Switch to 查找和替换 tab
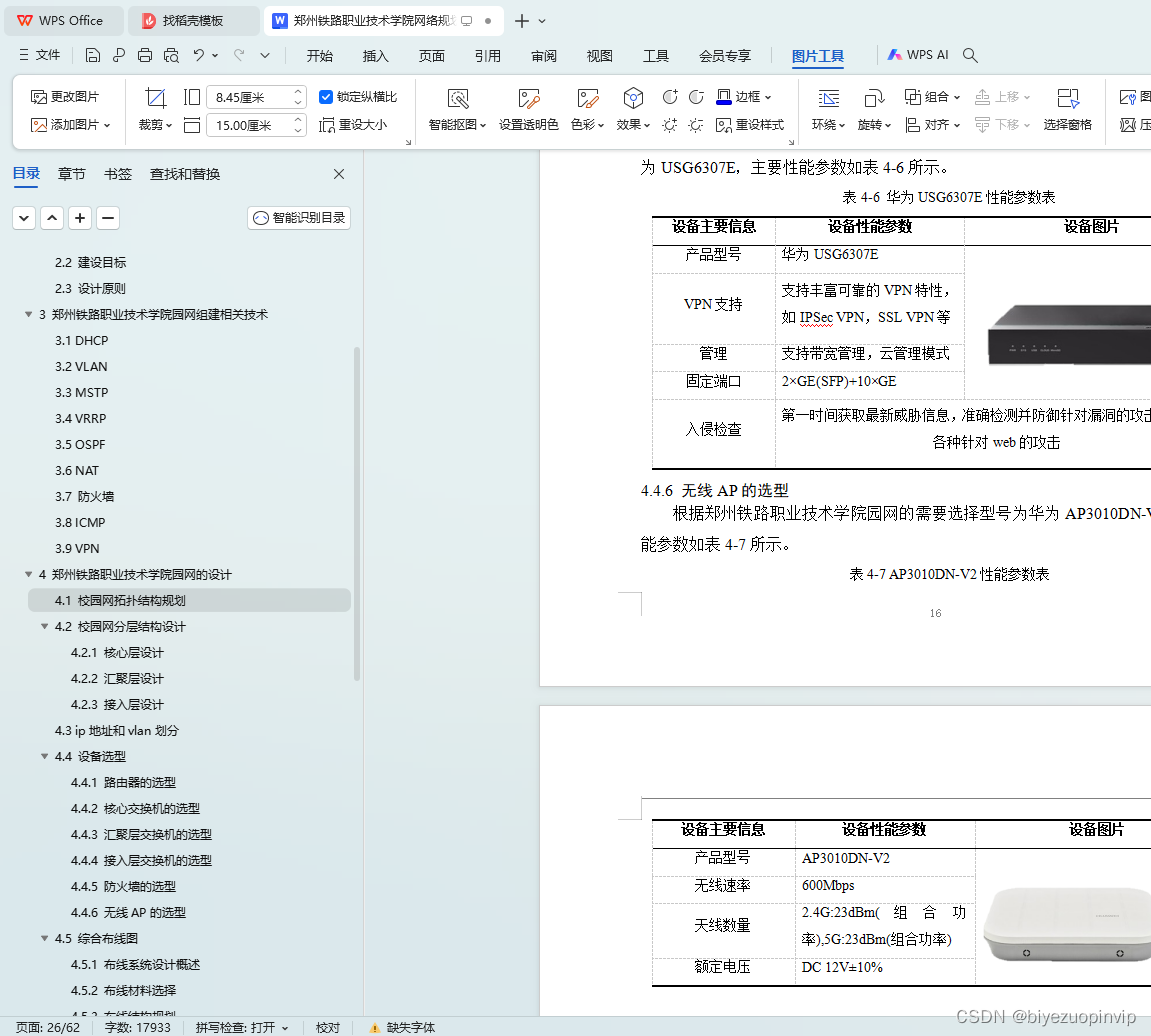Image resolution: width=1151 pixels, height=1036 pixels. tap(185, 174)
